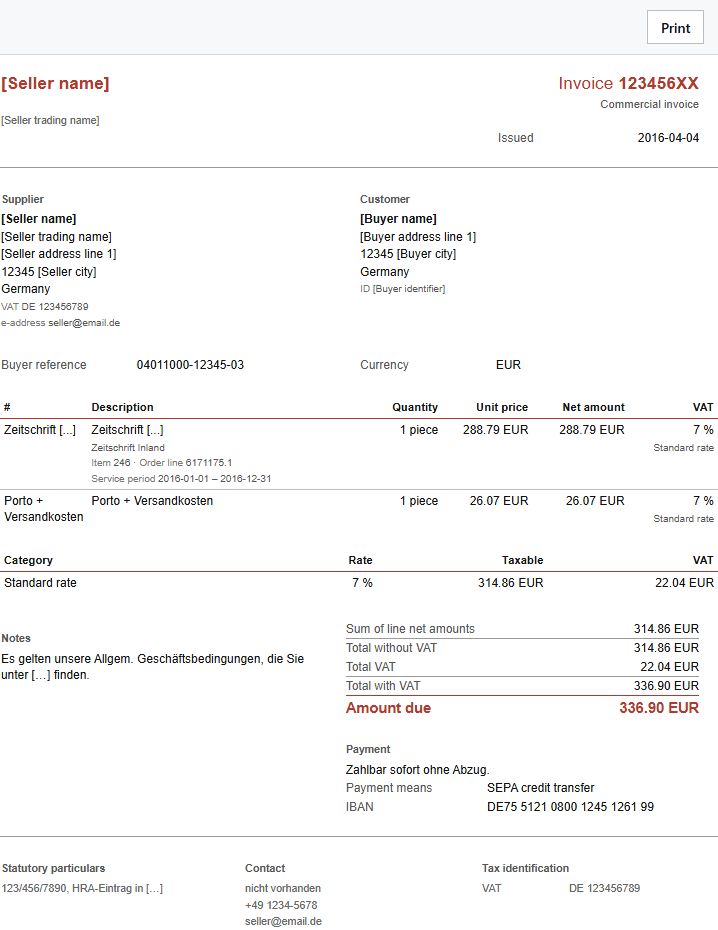Viewport: 718px width, 930px height.
Task: Select buyer reference 04011000-12345-03
Action: click(x=190, y=365)
